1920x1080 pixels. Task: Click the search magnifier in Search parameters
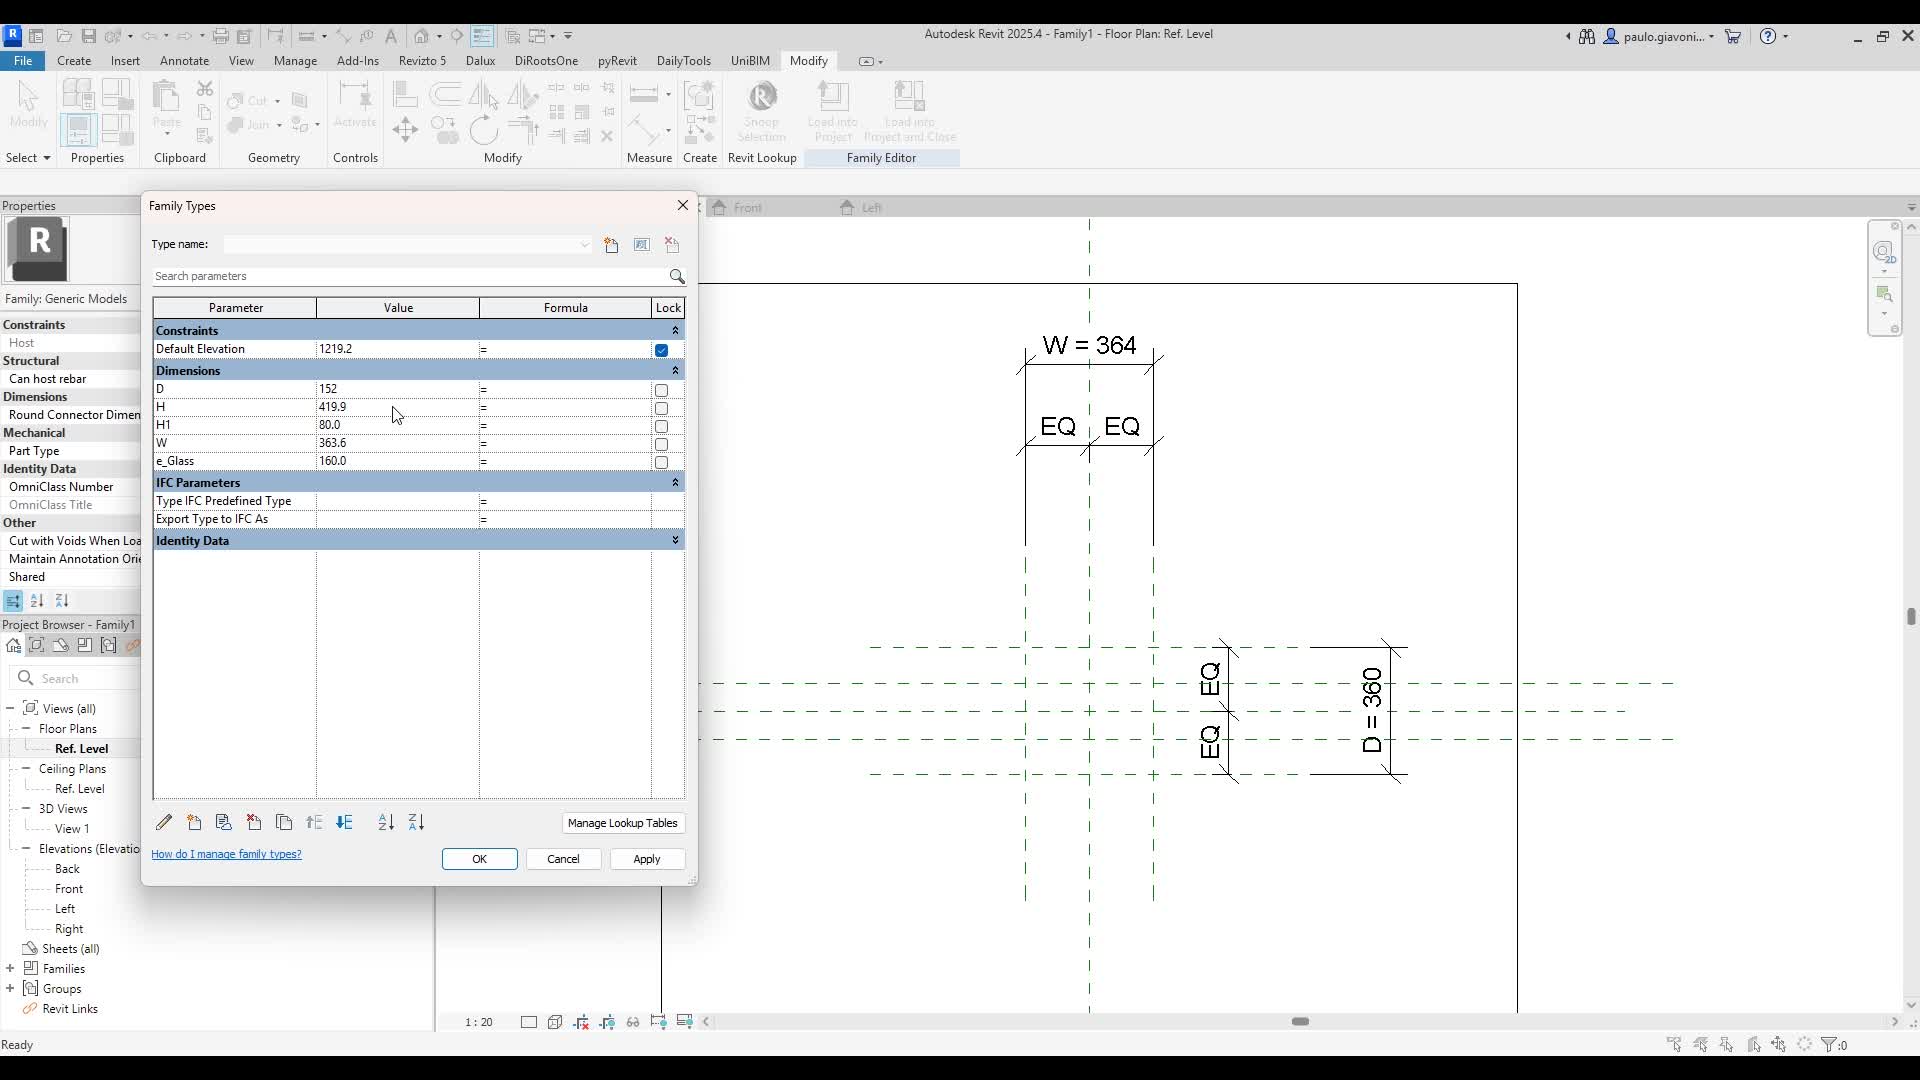click(677, 276)
